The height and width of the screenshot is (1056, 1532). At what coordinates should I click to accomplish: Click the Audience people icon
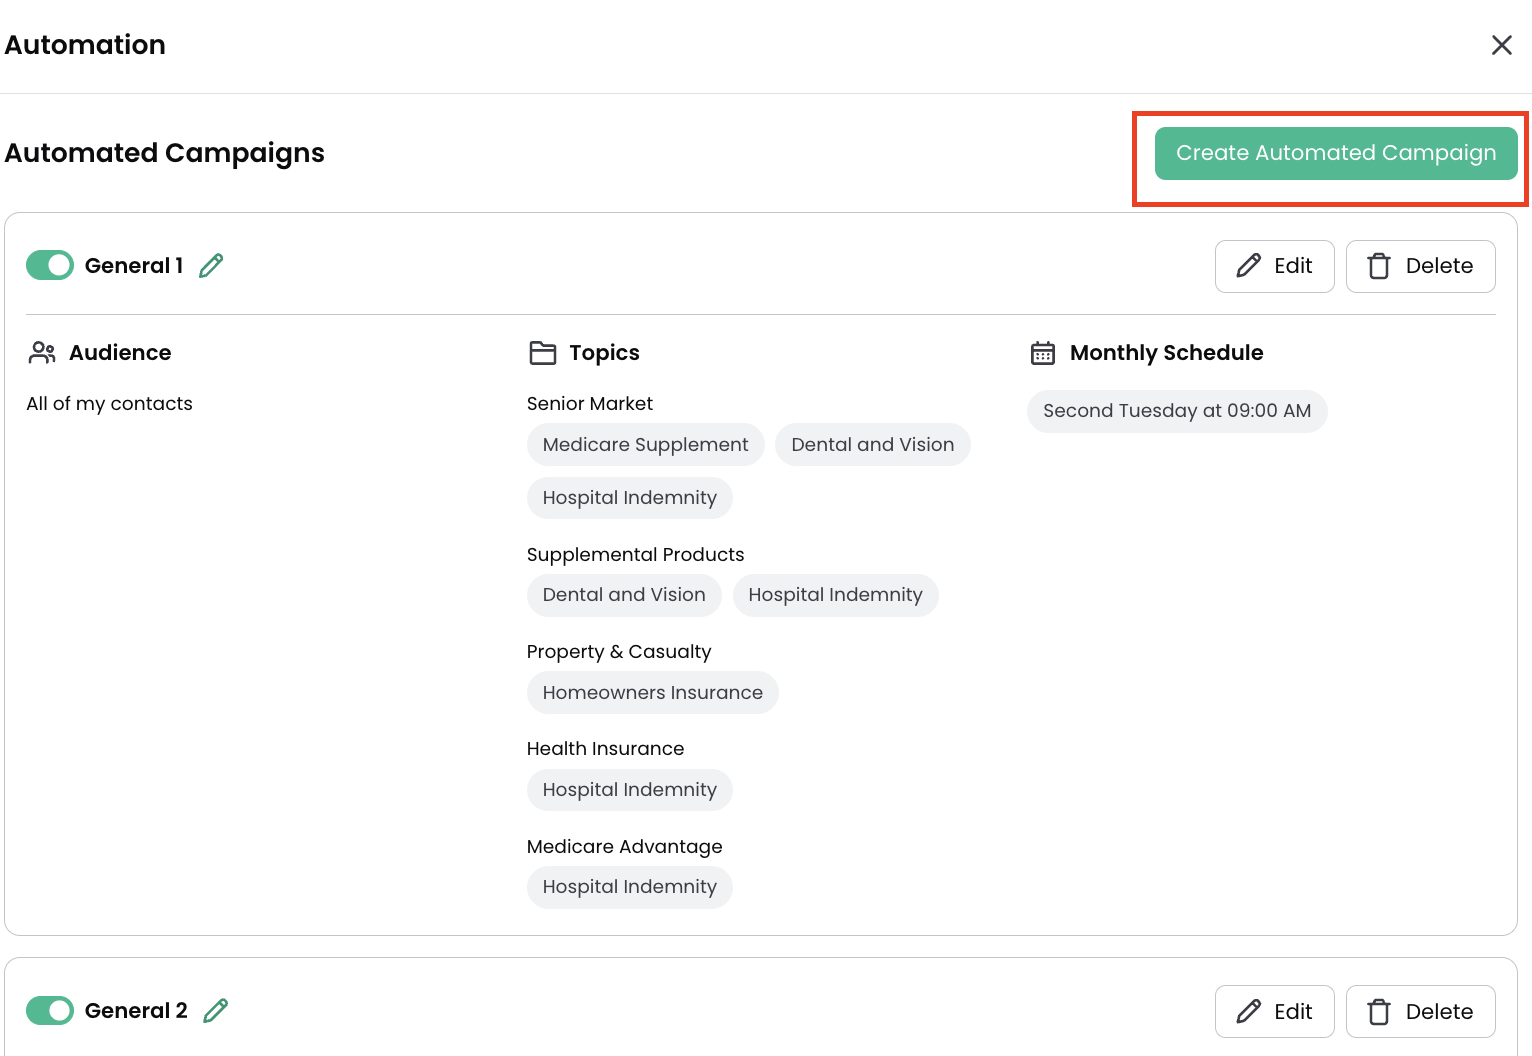(42, 353)
